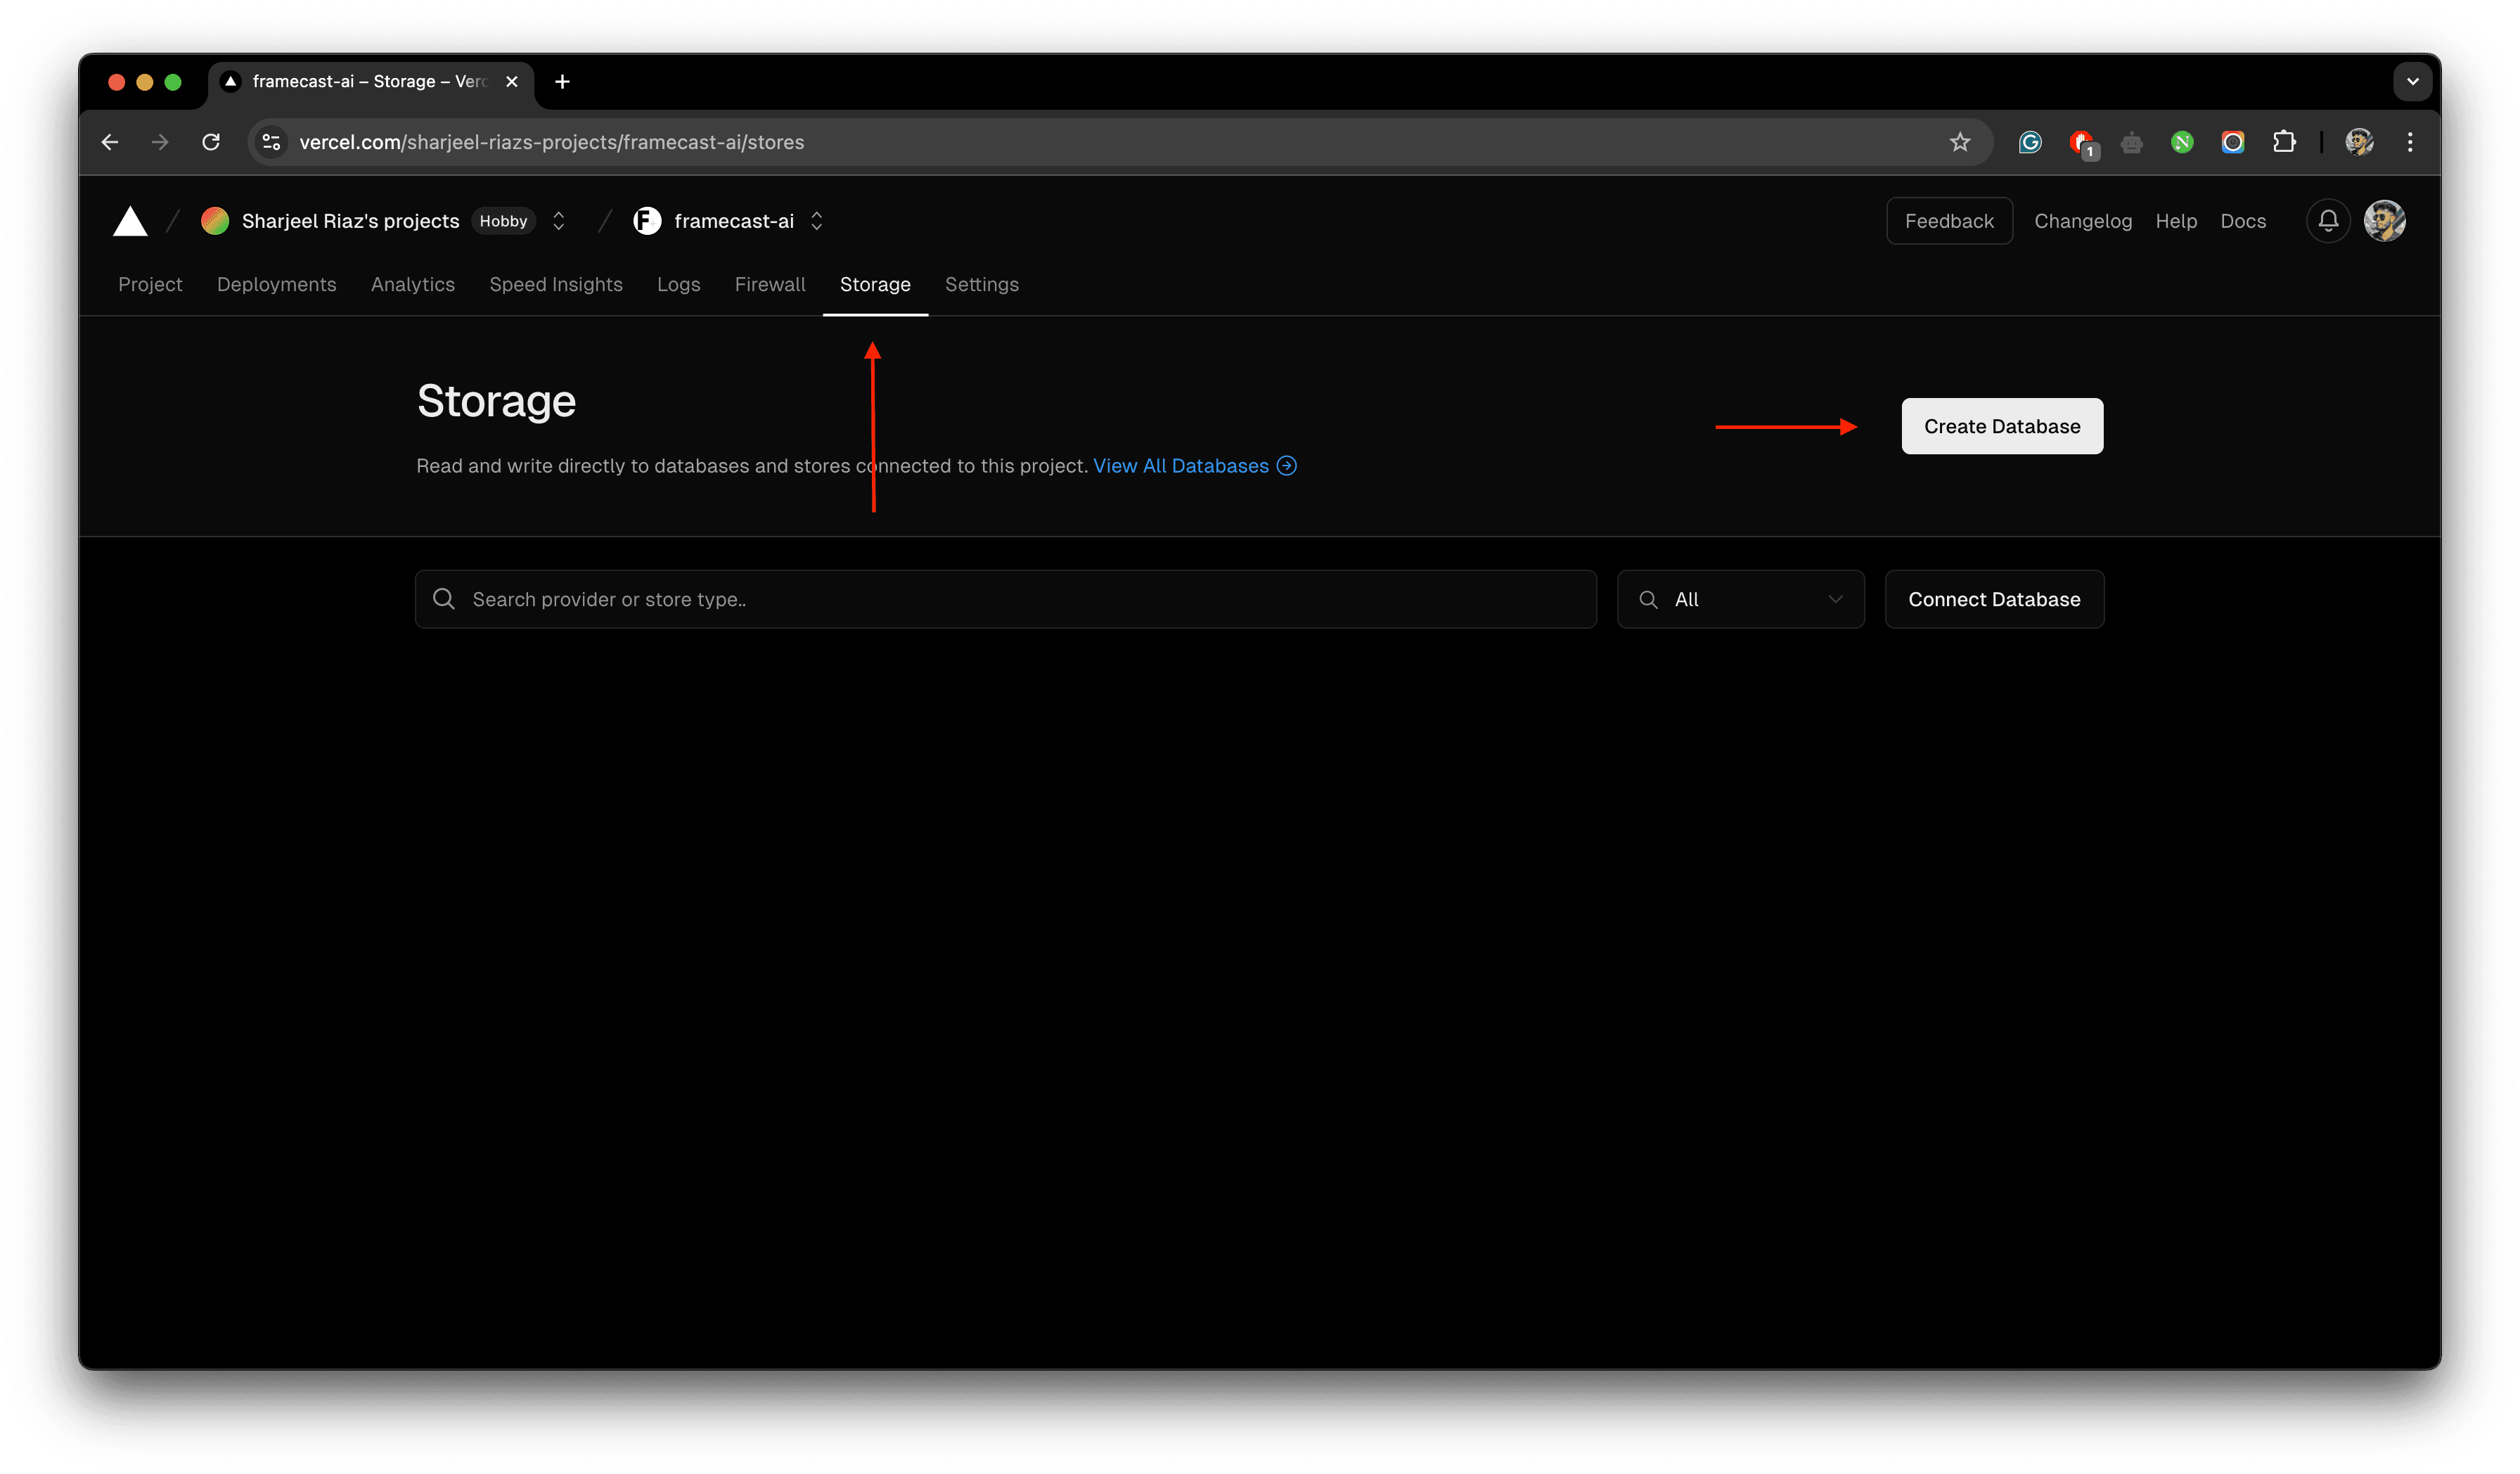The width and height of the screenshot is (2520, 1474).
Task: Click the Vercel triangle logo
Action: (x=130, y=221)
